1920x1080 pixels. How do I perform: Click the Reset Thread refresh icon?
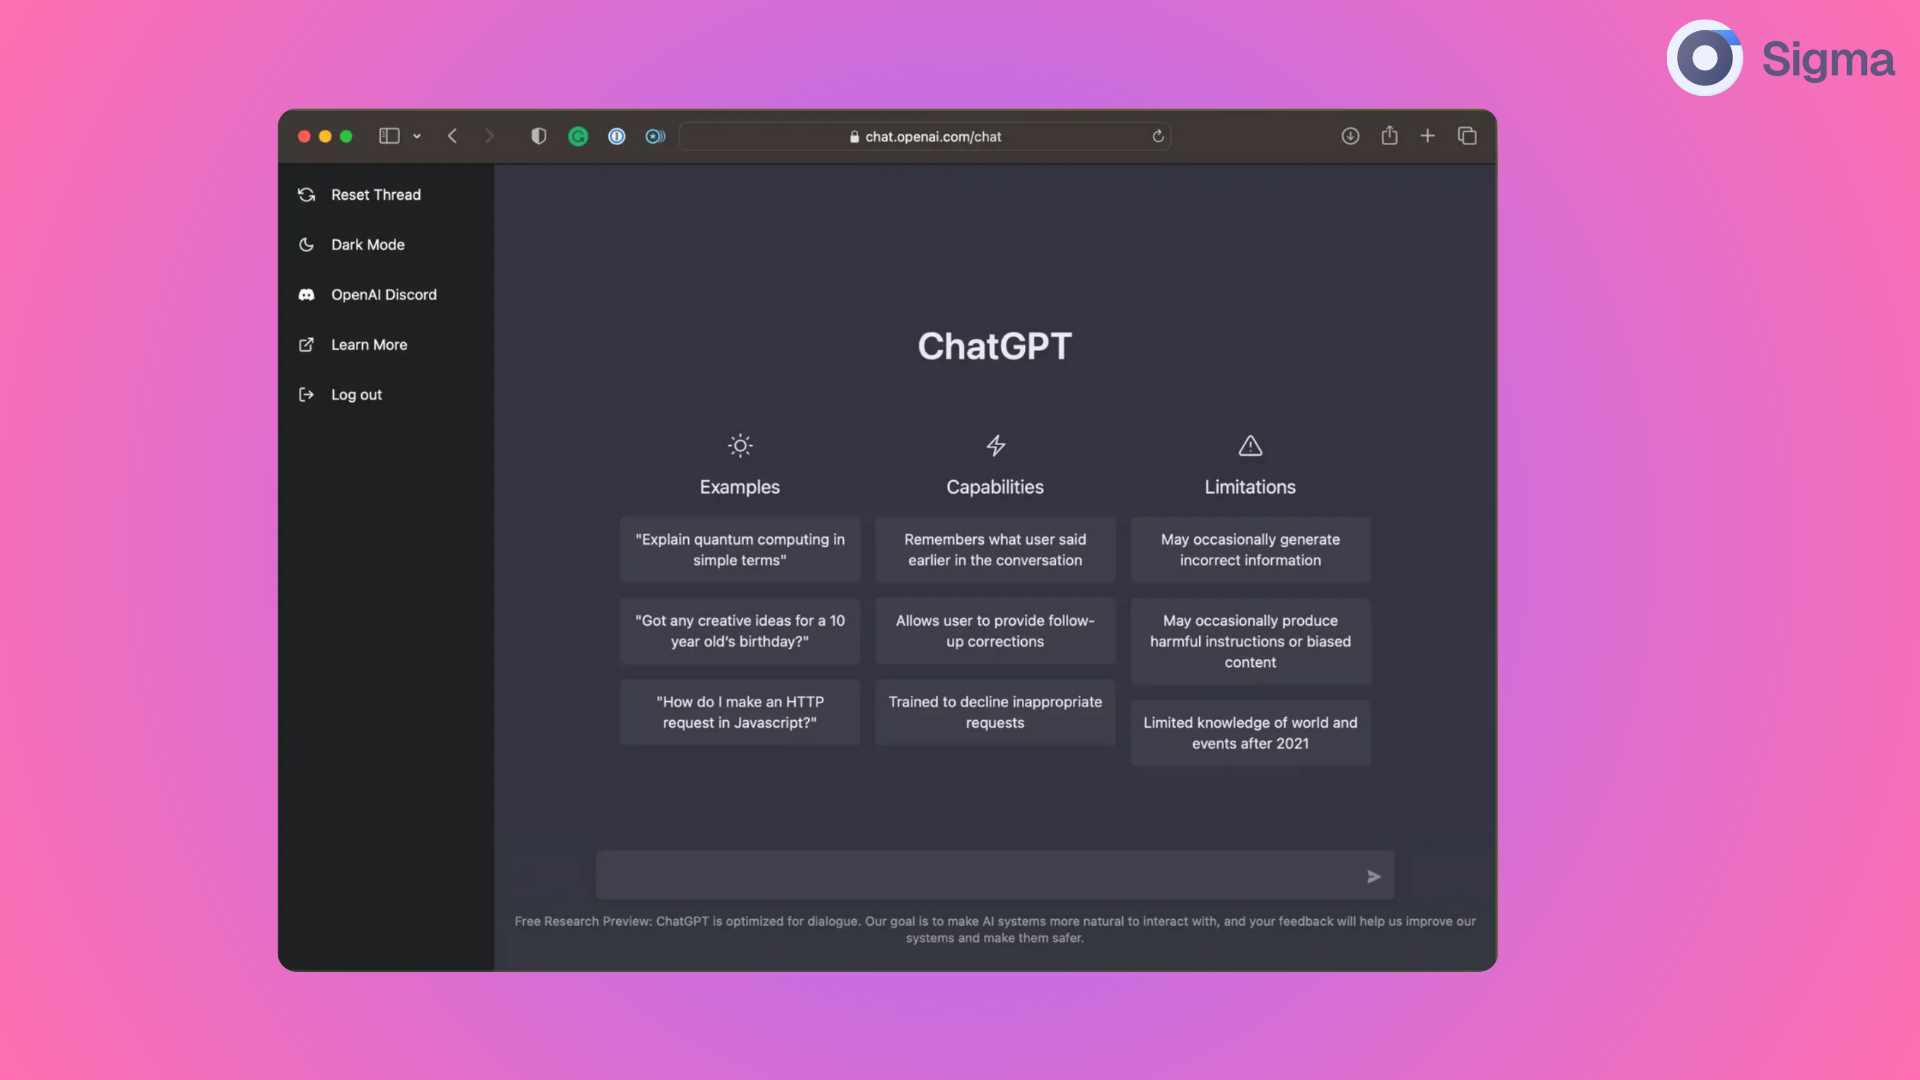(x=307, y=195)
